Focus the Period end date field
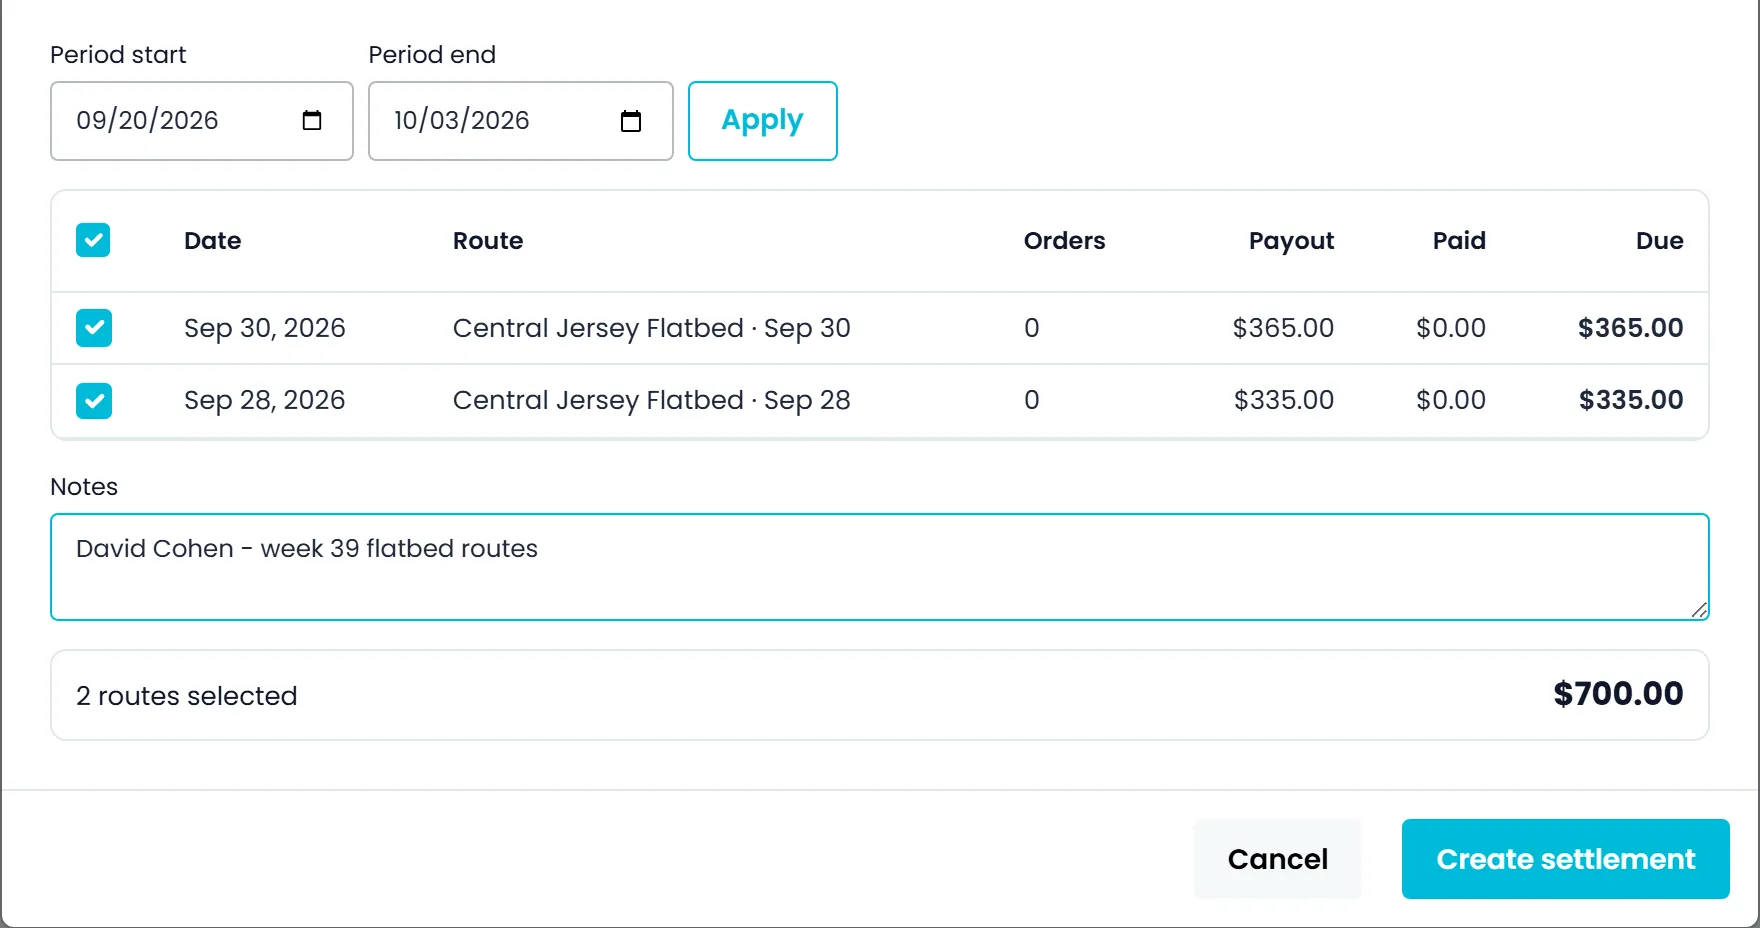 (x=521, y=121)
